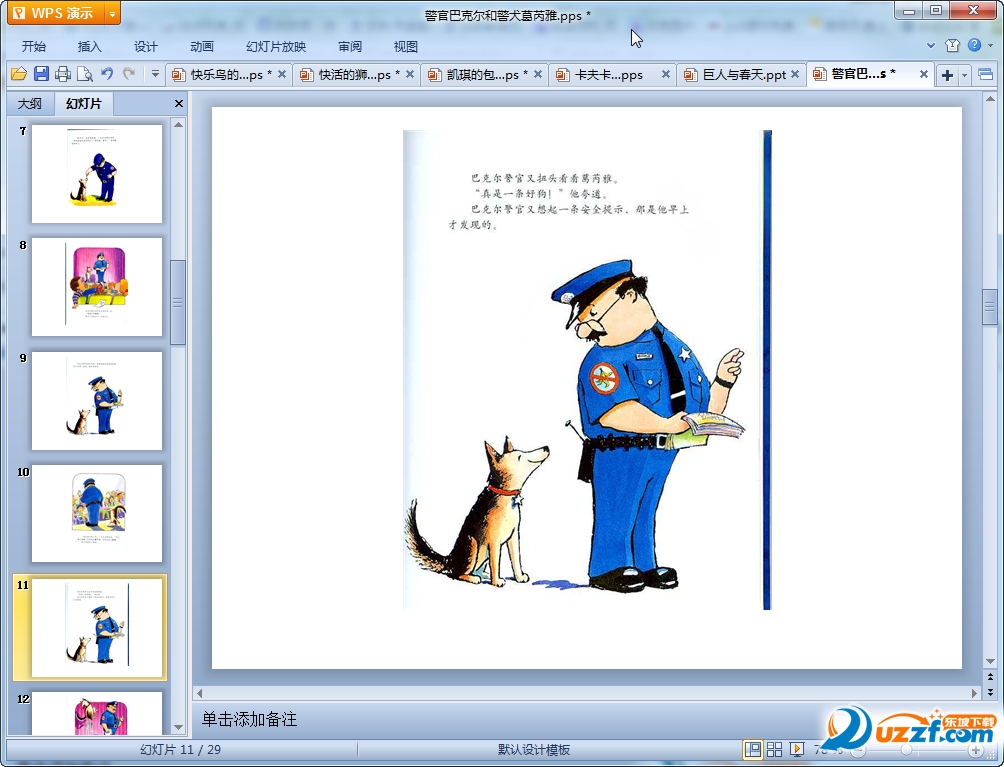This screenshot has width=1004, height=767.
Task: Print using the printer toolbar icon
Action: pos(63,74)
